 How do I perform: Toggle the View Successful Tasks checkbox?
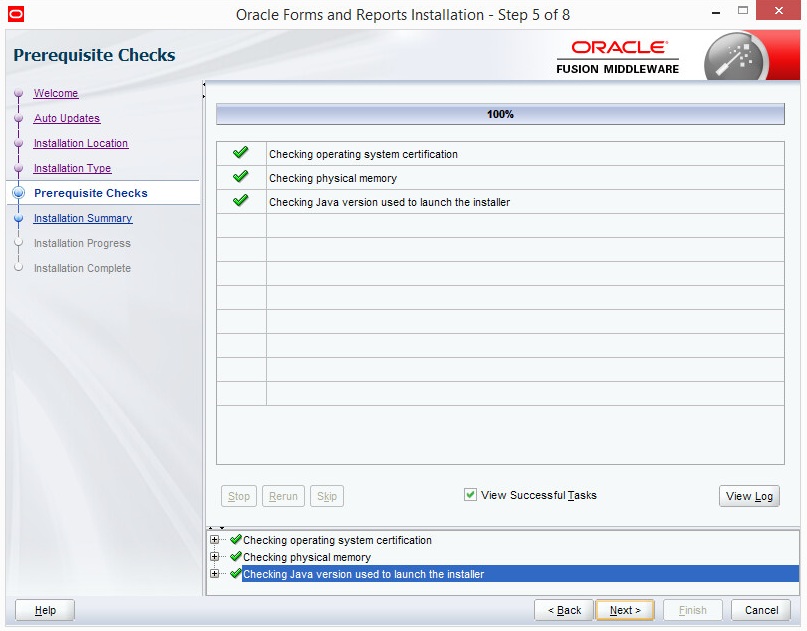(x=470, y=495)
